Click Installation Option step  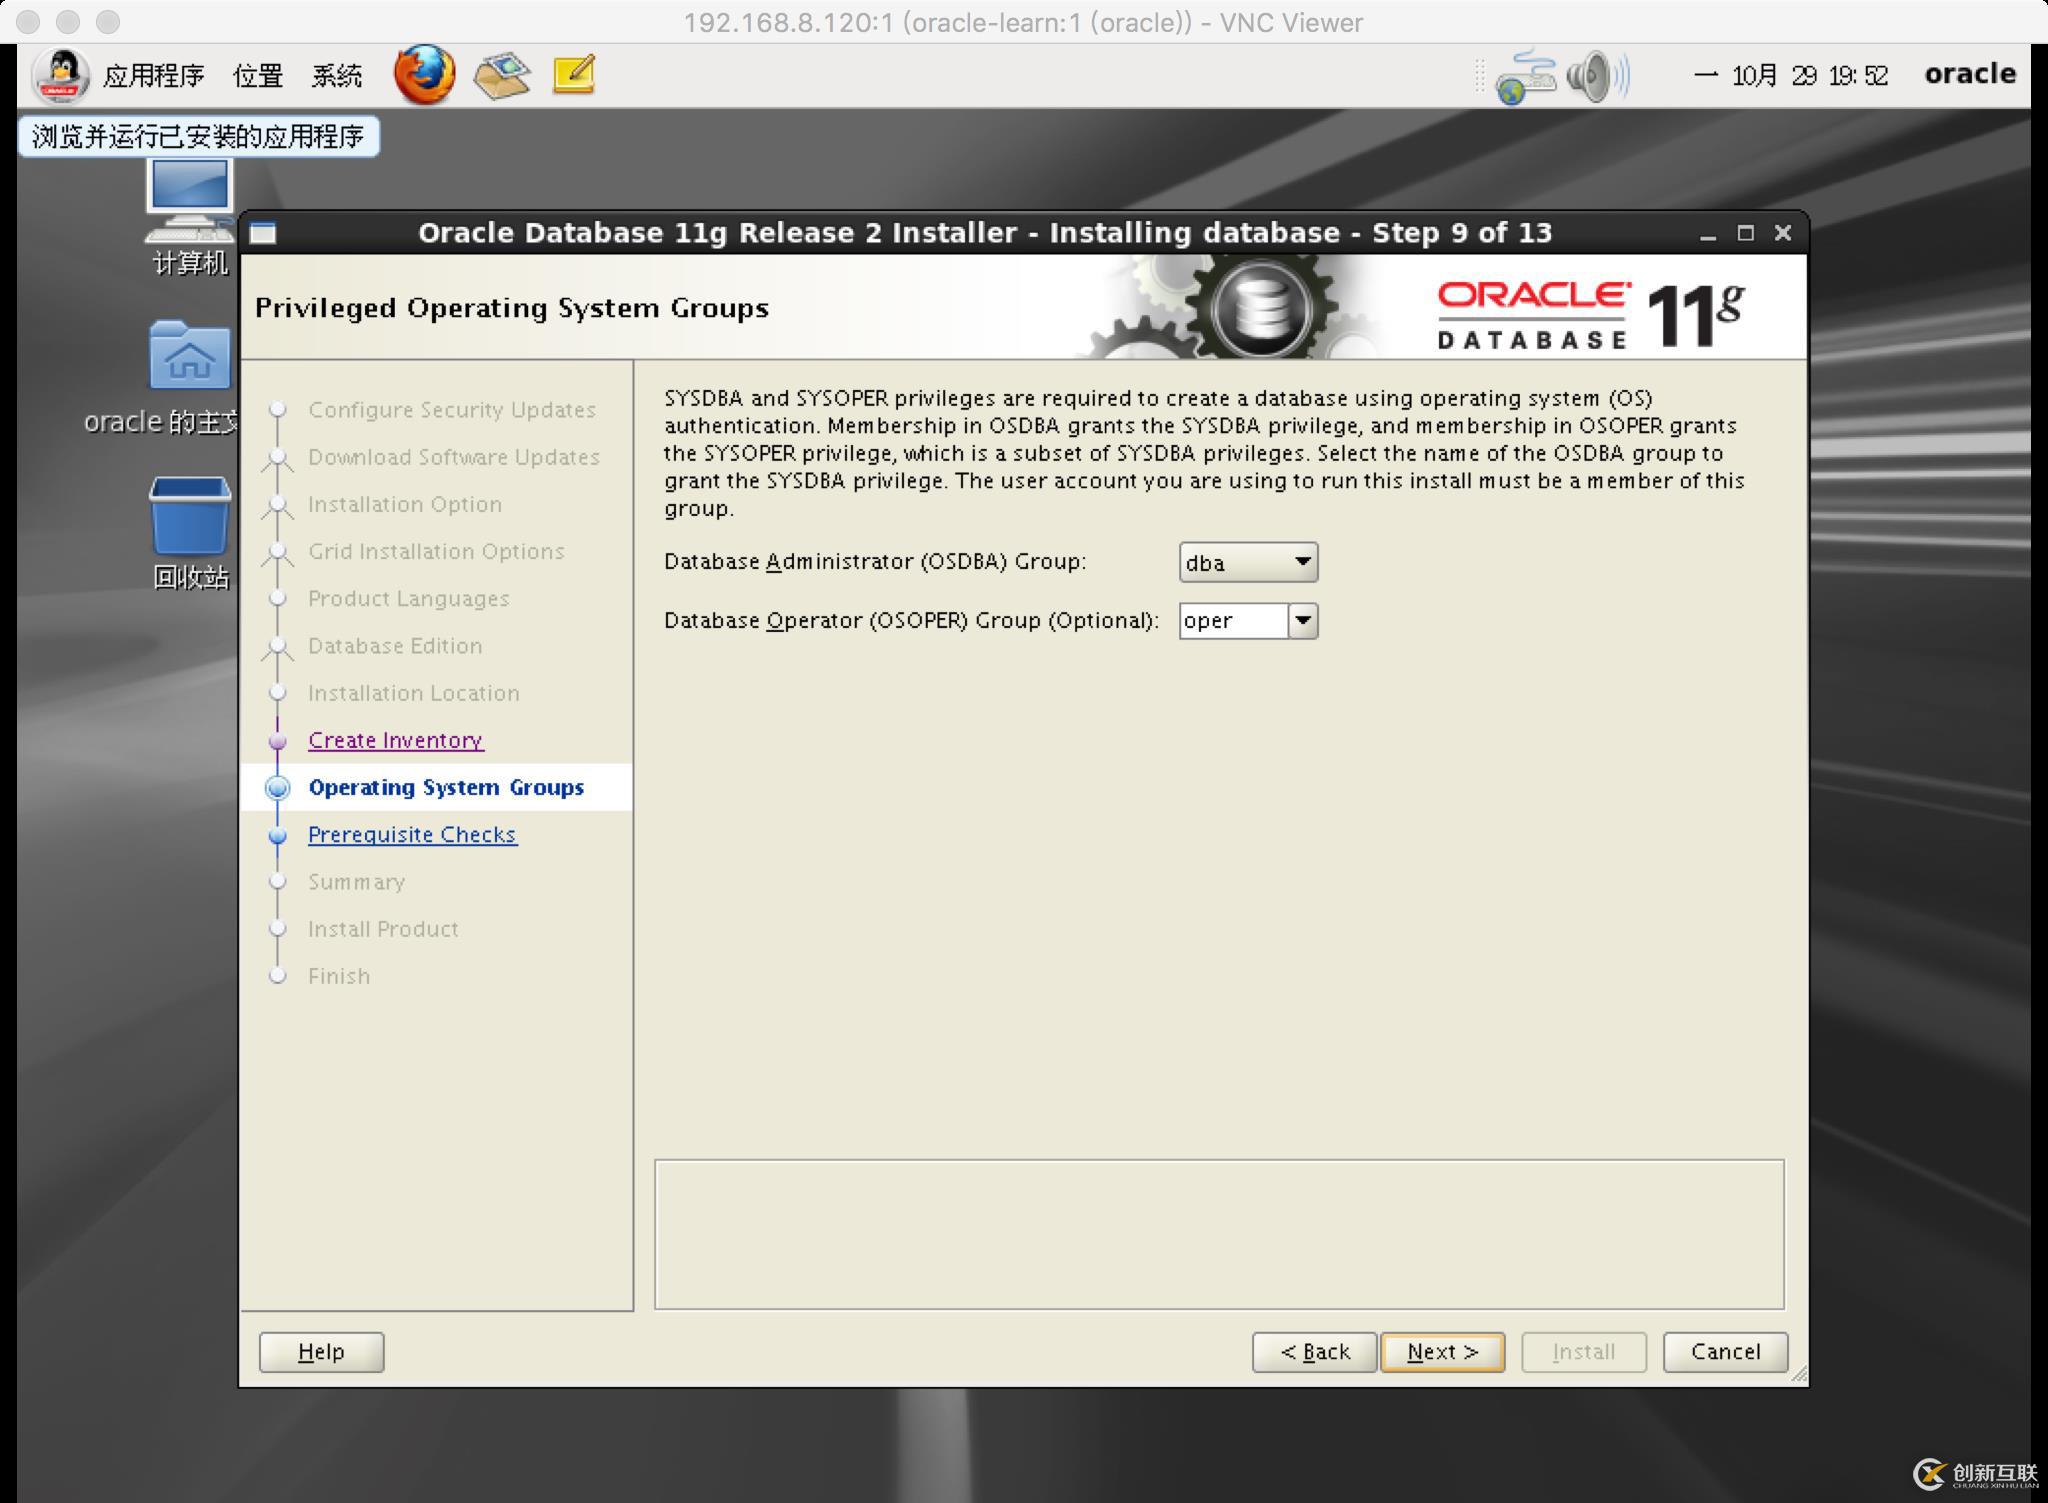(x=405, y=505)
